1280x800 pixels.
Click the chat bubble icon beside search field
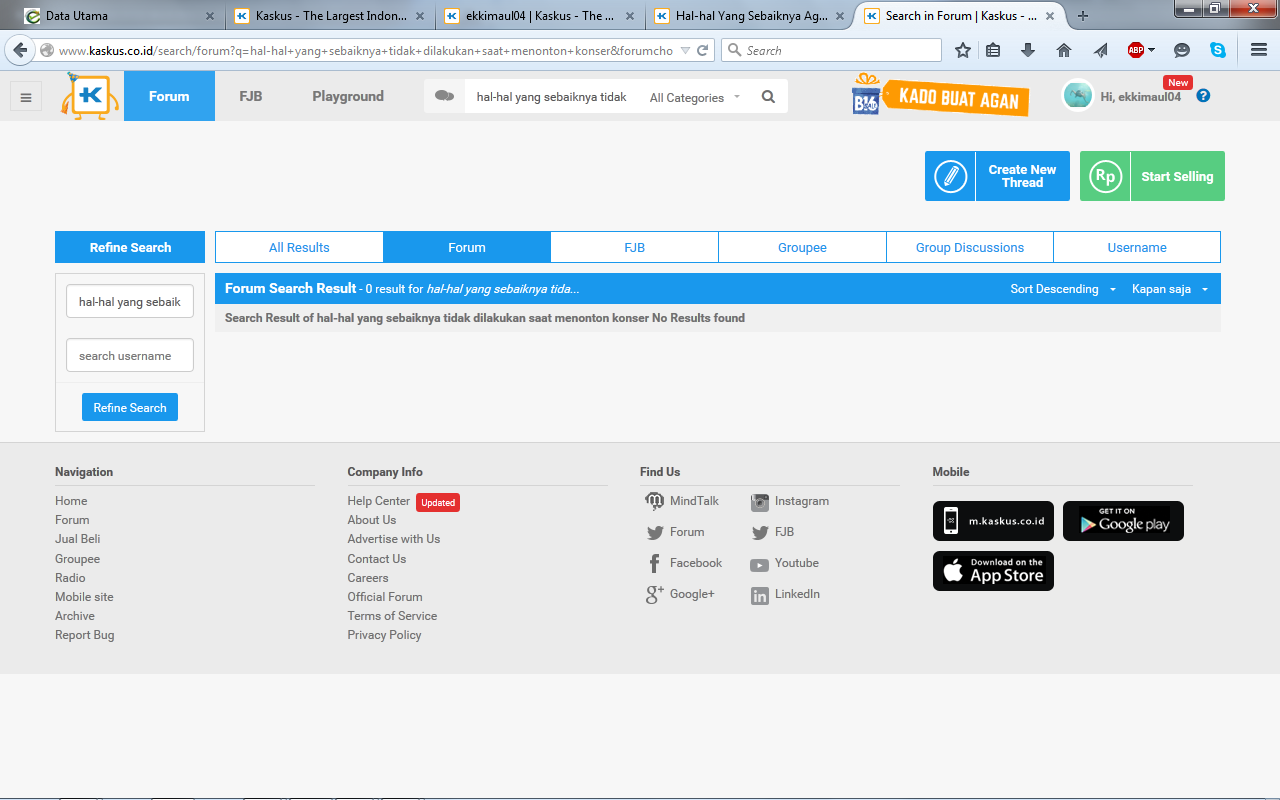pyautogui.click(x=445, y=96)
